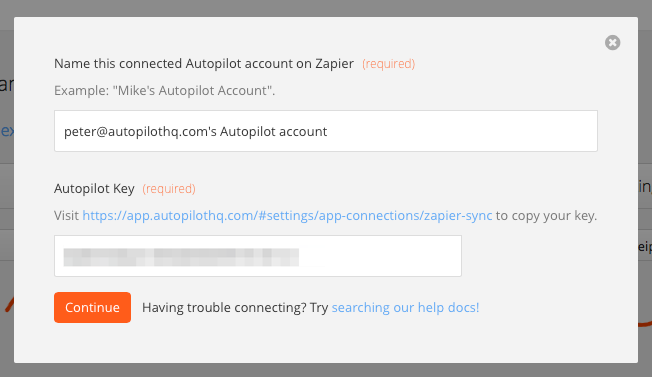The image size is (652, 377).
Task: Click the dimmed overlay above the dialog
Action: (326, 8)
